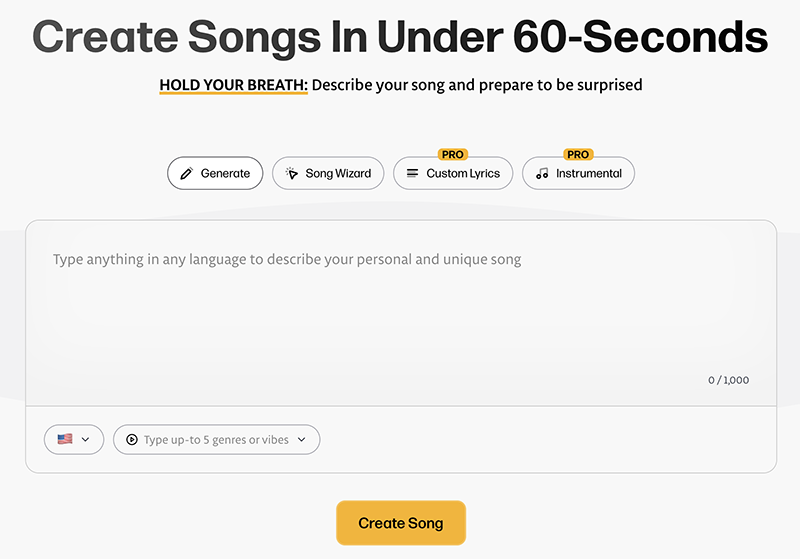Click the circle icon in the genres field
The width and height of the screenshot is (800, 559).
(132, 440)
